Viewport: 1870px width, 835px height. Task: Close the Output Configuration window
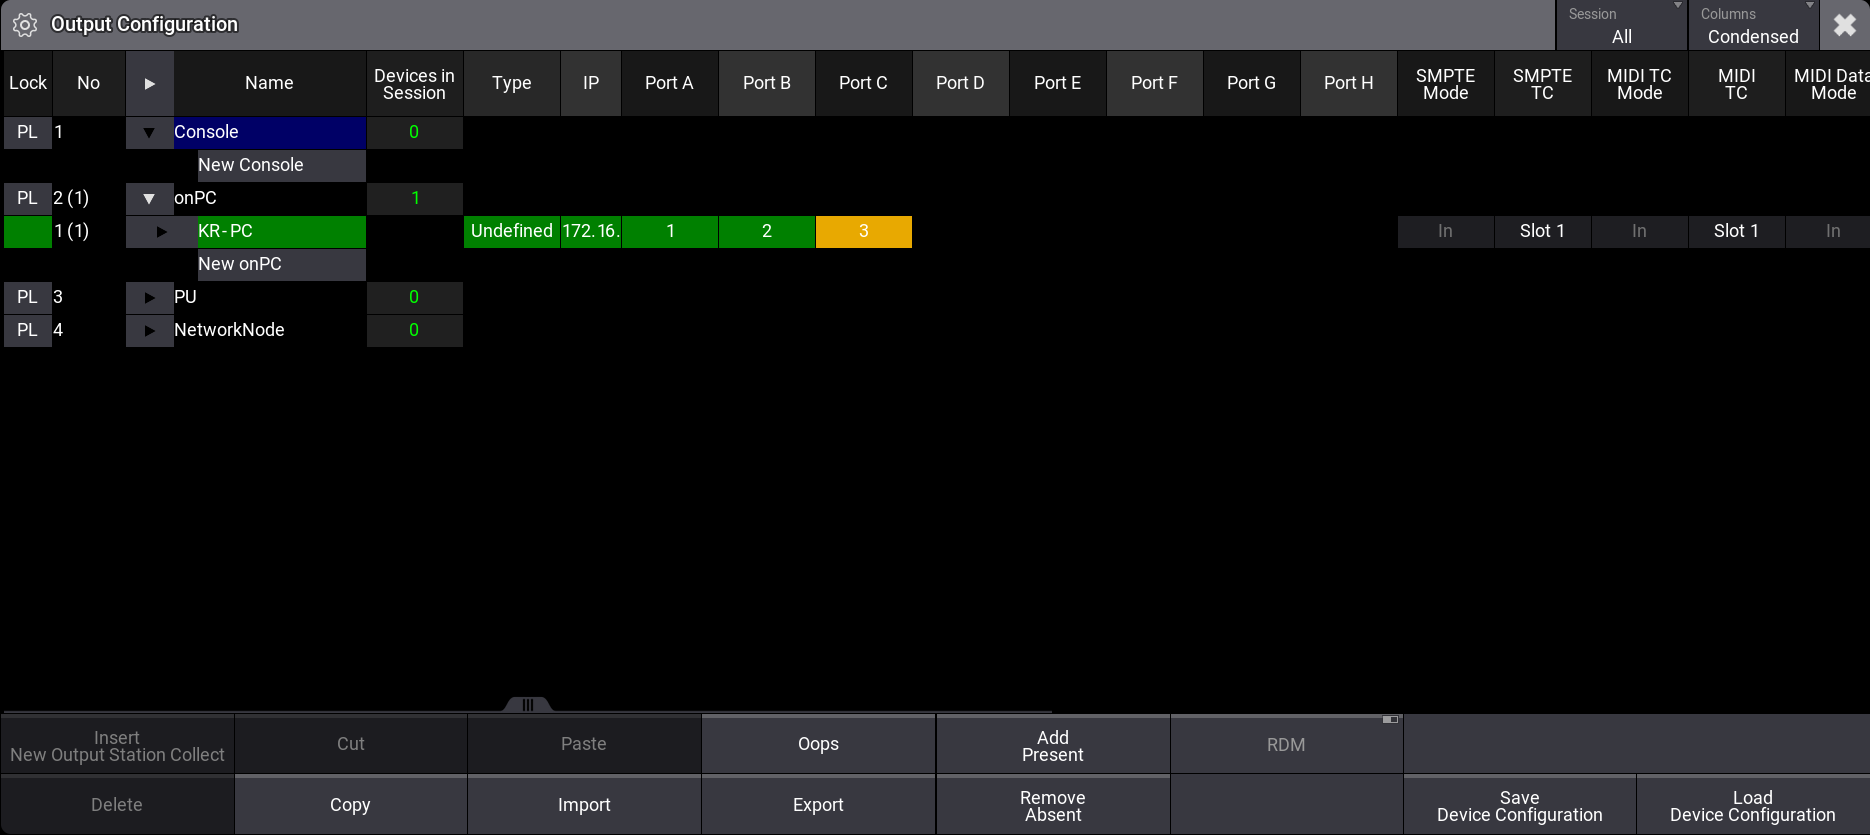tap(1844, 25)
